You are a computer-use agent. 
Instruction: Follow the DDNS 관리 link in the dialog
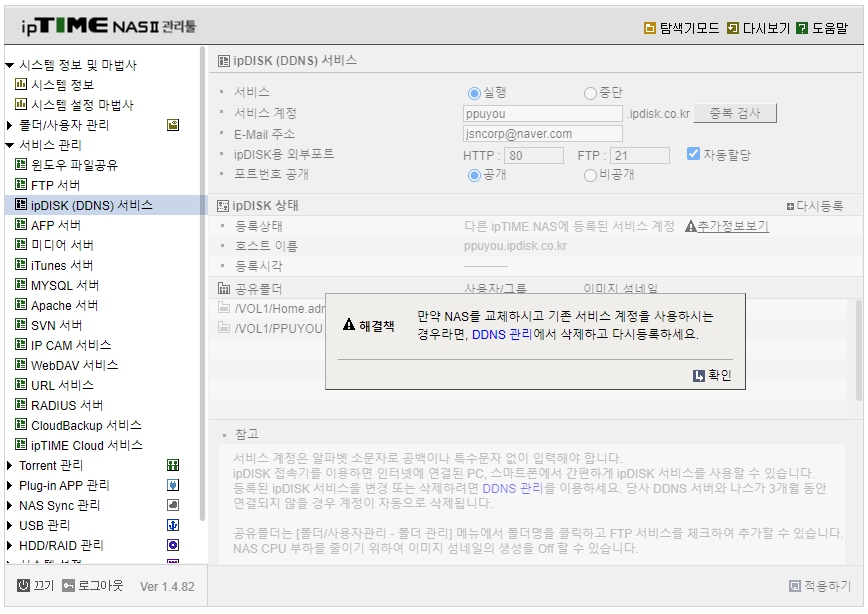(502, 334)
